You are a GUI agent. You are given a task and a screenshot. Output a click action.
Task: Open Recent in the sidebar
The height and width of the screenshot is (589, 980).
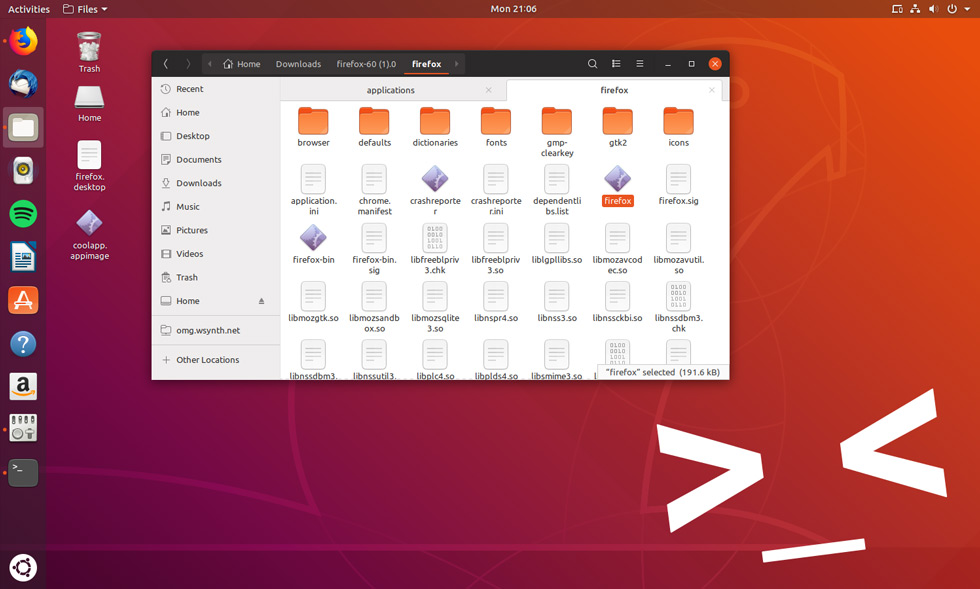pos(216,89)
